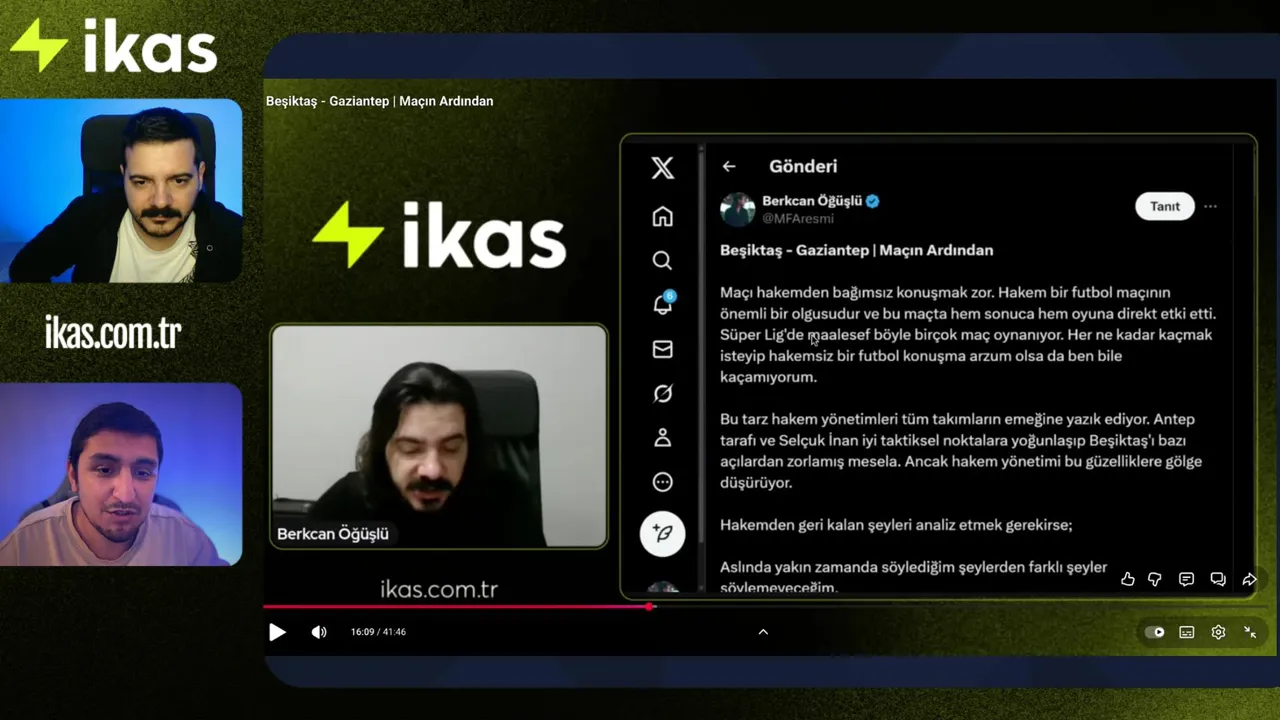Screen dimensions: 1280x720
Task: Mute the video volume speaker
Action: (x=319, y=632)
